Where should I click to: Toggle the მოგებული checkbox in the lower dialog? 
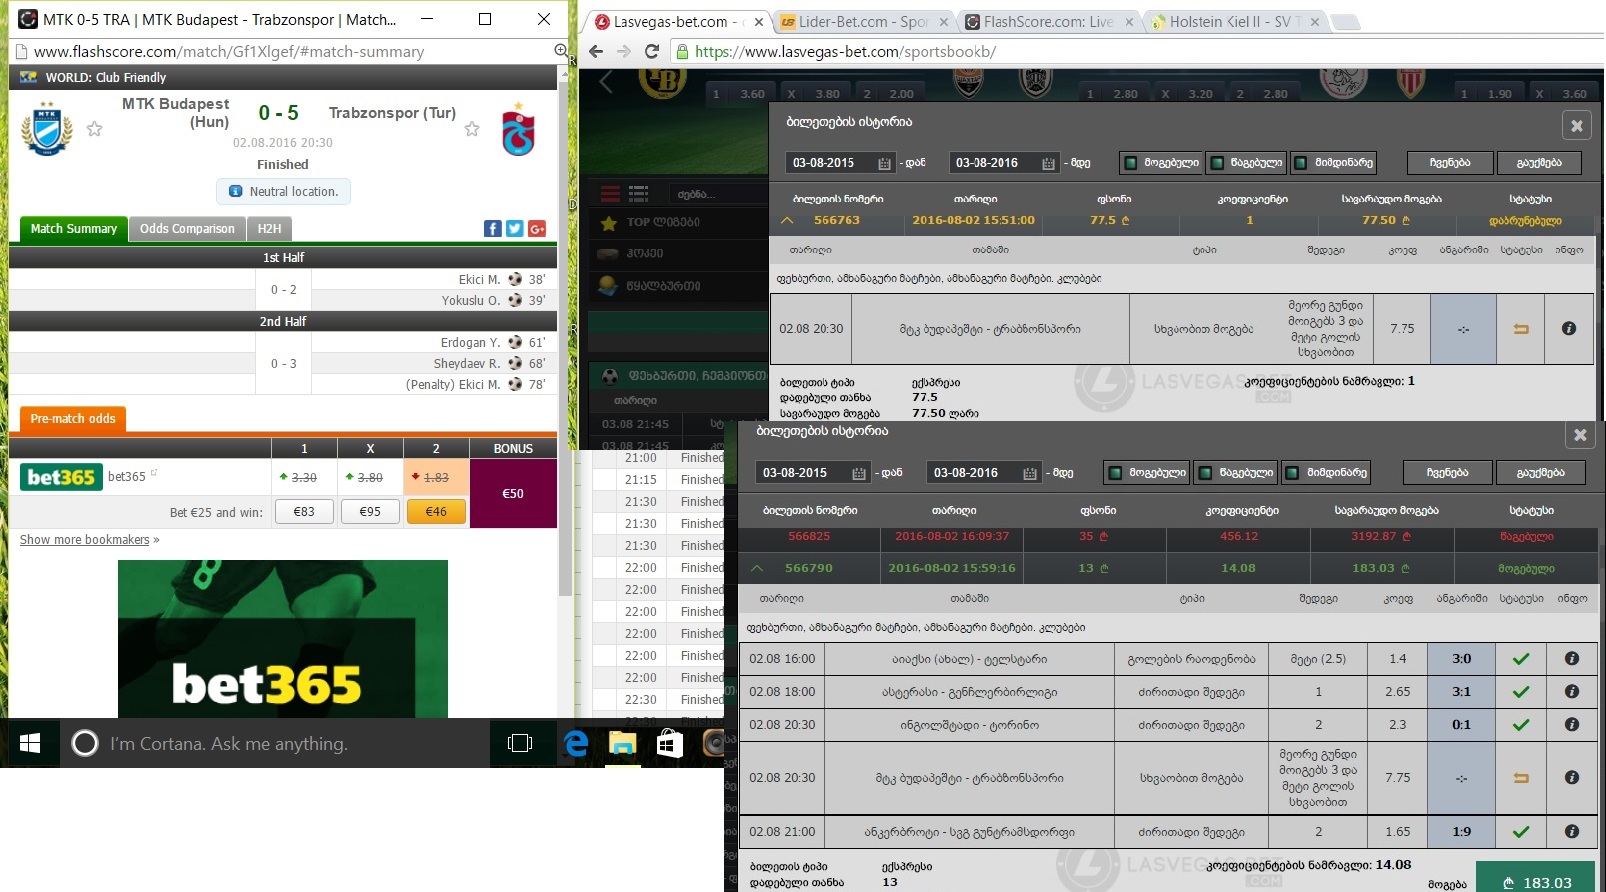click(x=1116, y=473)
